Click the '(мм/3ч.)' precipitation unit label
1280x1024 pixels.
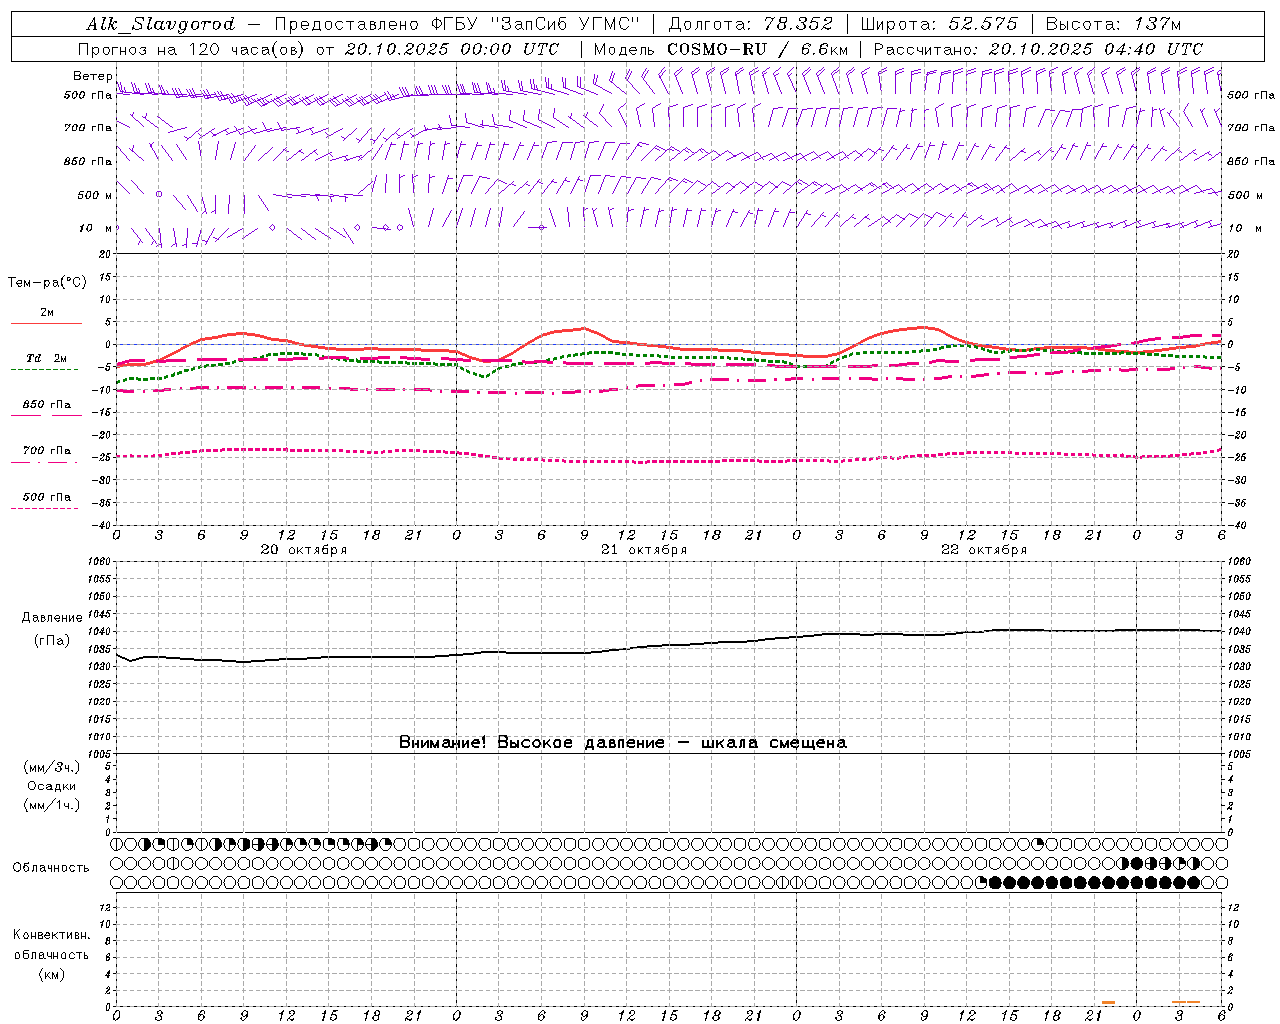pyautogui.click(x=52, y=767)
